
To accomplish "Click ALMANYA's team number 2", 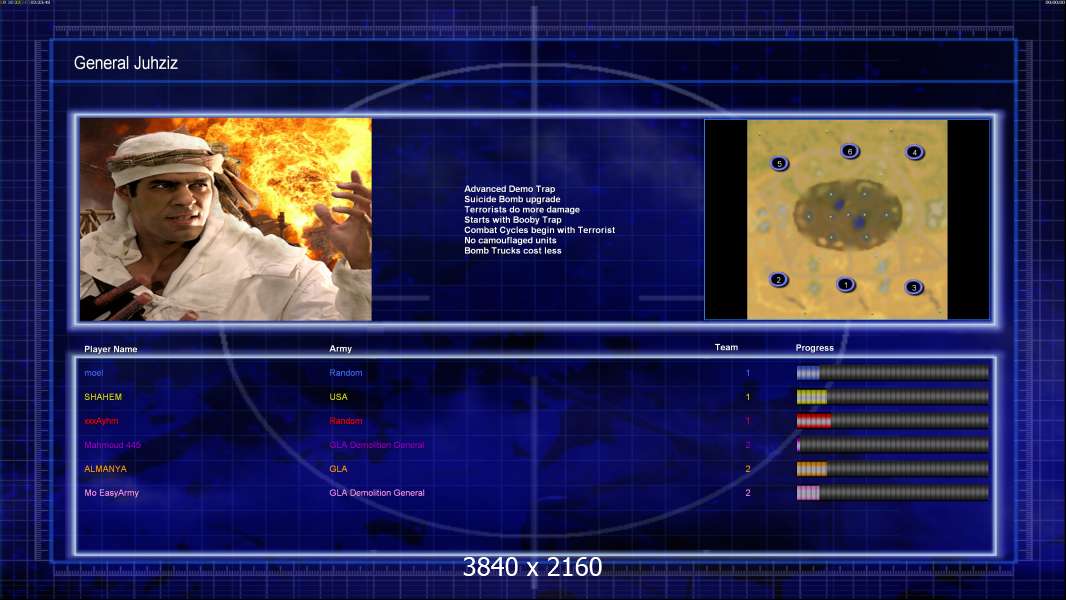I will pos(748,469).
